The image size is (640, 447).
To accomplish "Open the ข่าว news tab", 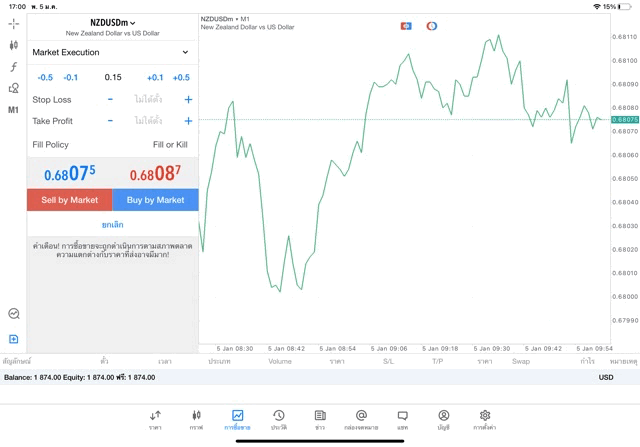I will (320, 420).
